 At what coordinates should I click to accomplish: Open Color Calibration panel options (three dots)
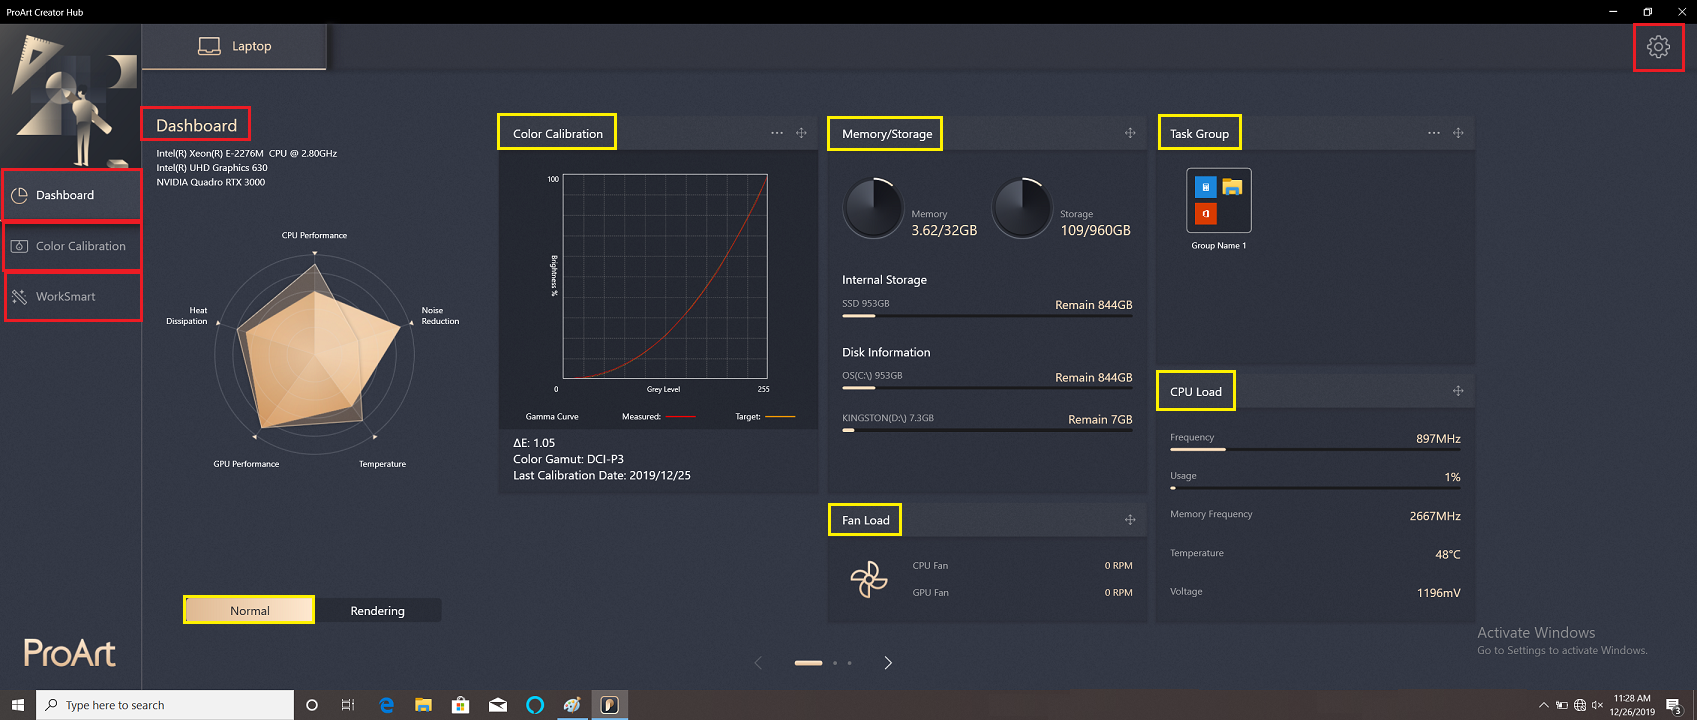[x=778, y=133]
